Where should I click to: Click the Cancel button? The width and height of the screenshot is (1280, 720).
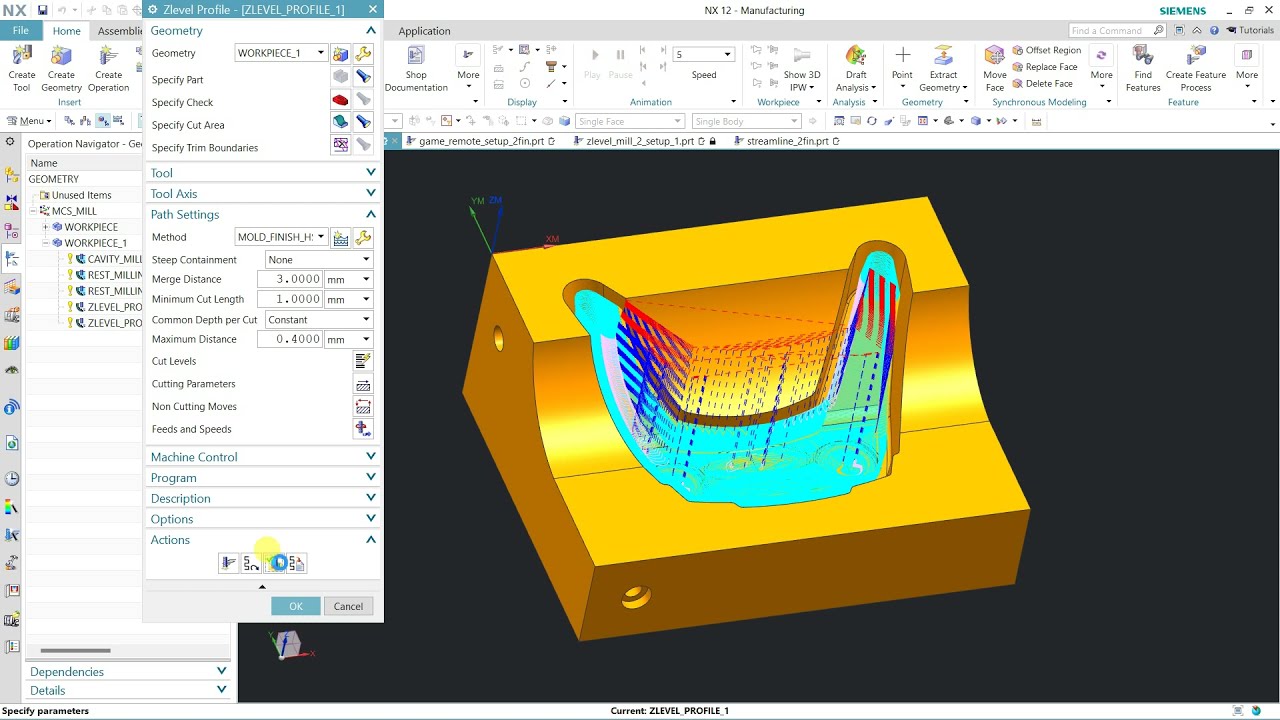(348, 606)
